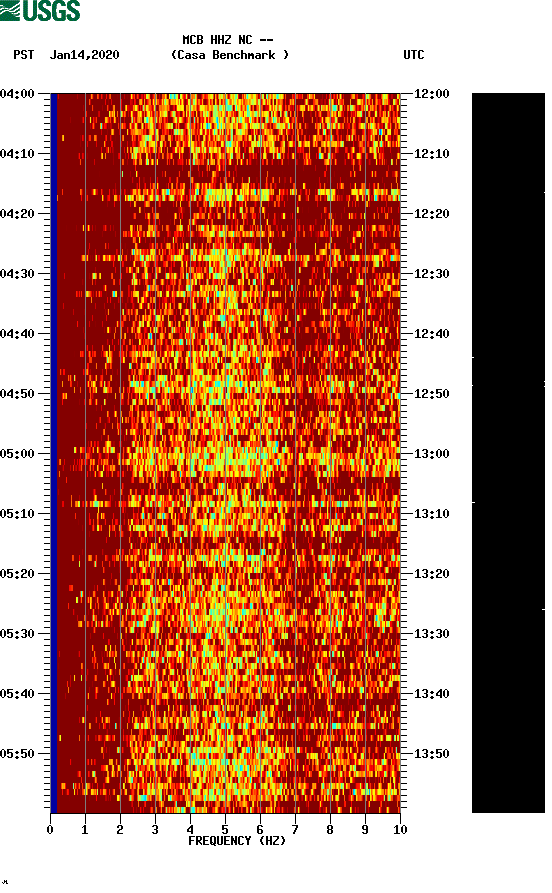
Task: Click the 05:40 PST time label
Action: (17, 694)
